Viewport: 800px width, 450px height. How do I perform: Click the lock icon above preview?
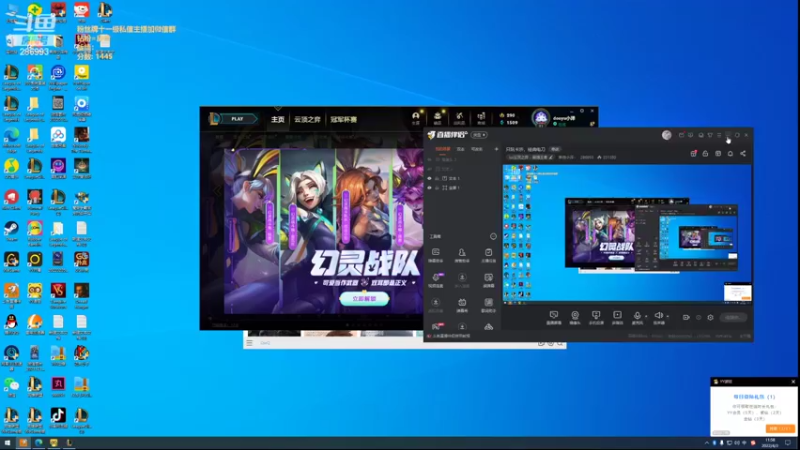coord(706,153)
